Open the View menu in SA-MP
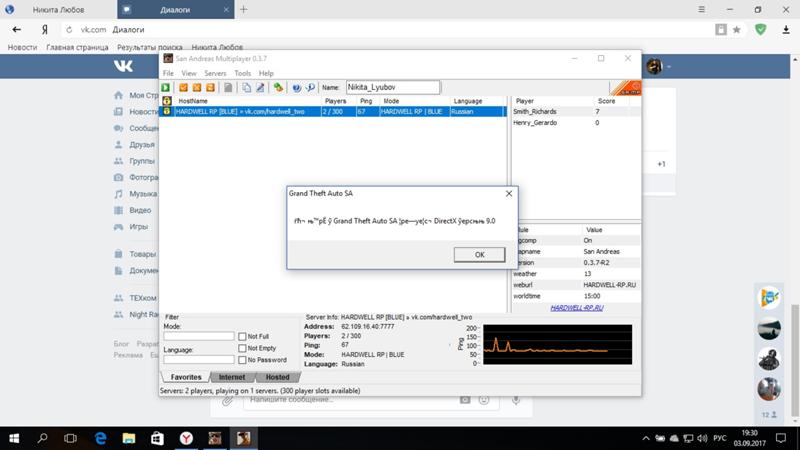 click(189, 73)
